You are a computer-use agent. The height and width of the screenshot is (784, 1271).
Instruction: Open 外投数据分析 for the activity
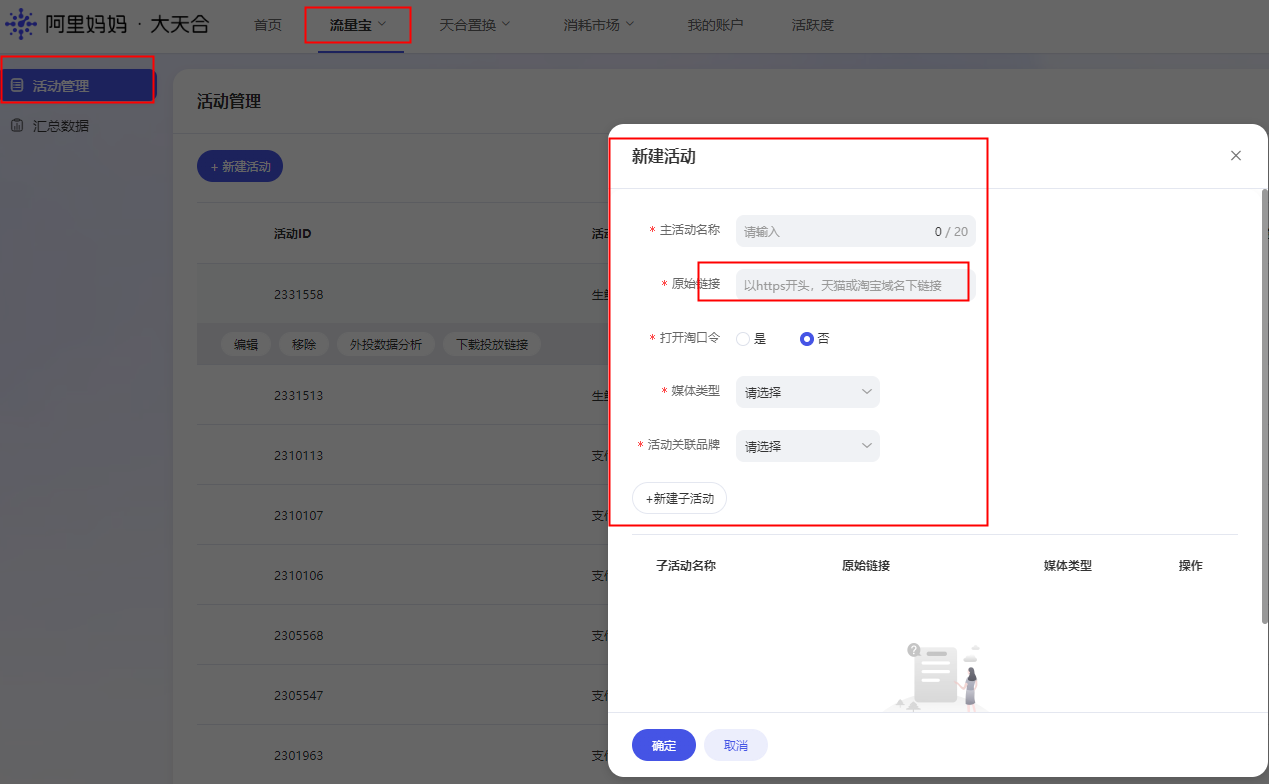coord(385,344)
